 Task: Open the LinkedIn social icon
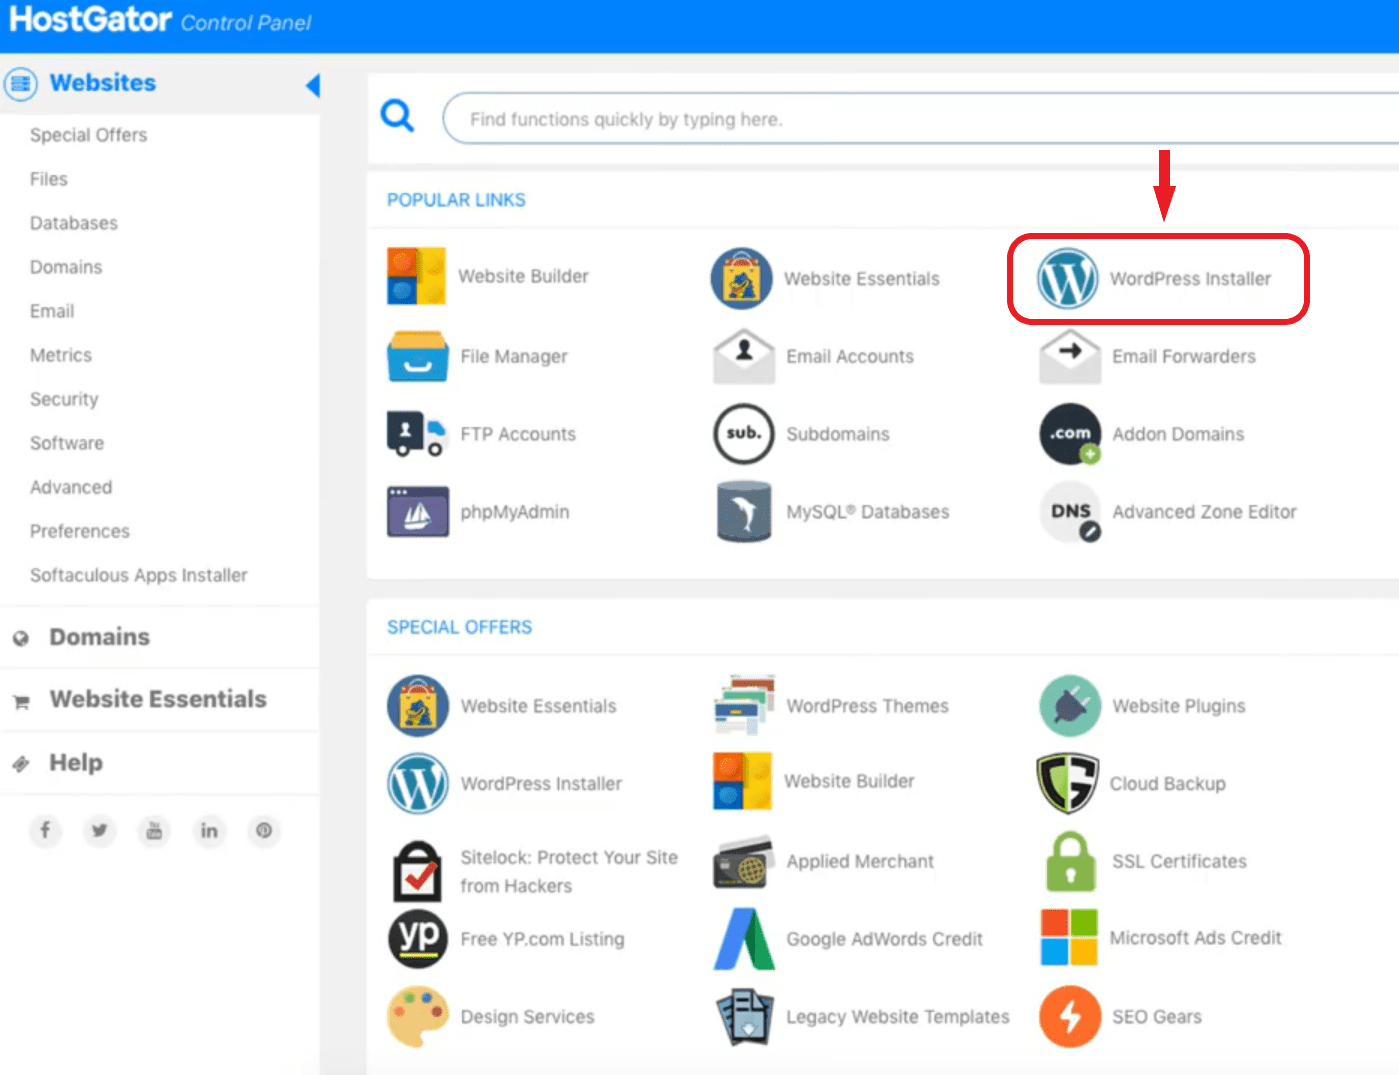tap(209, 830)
